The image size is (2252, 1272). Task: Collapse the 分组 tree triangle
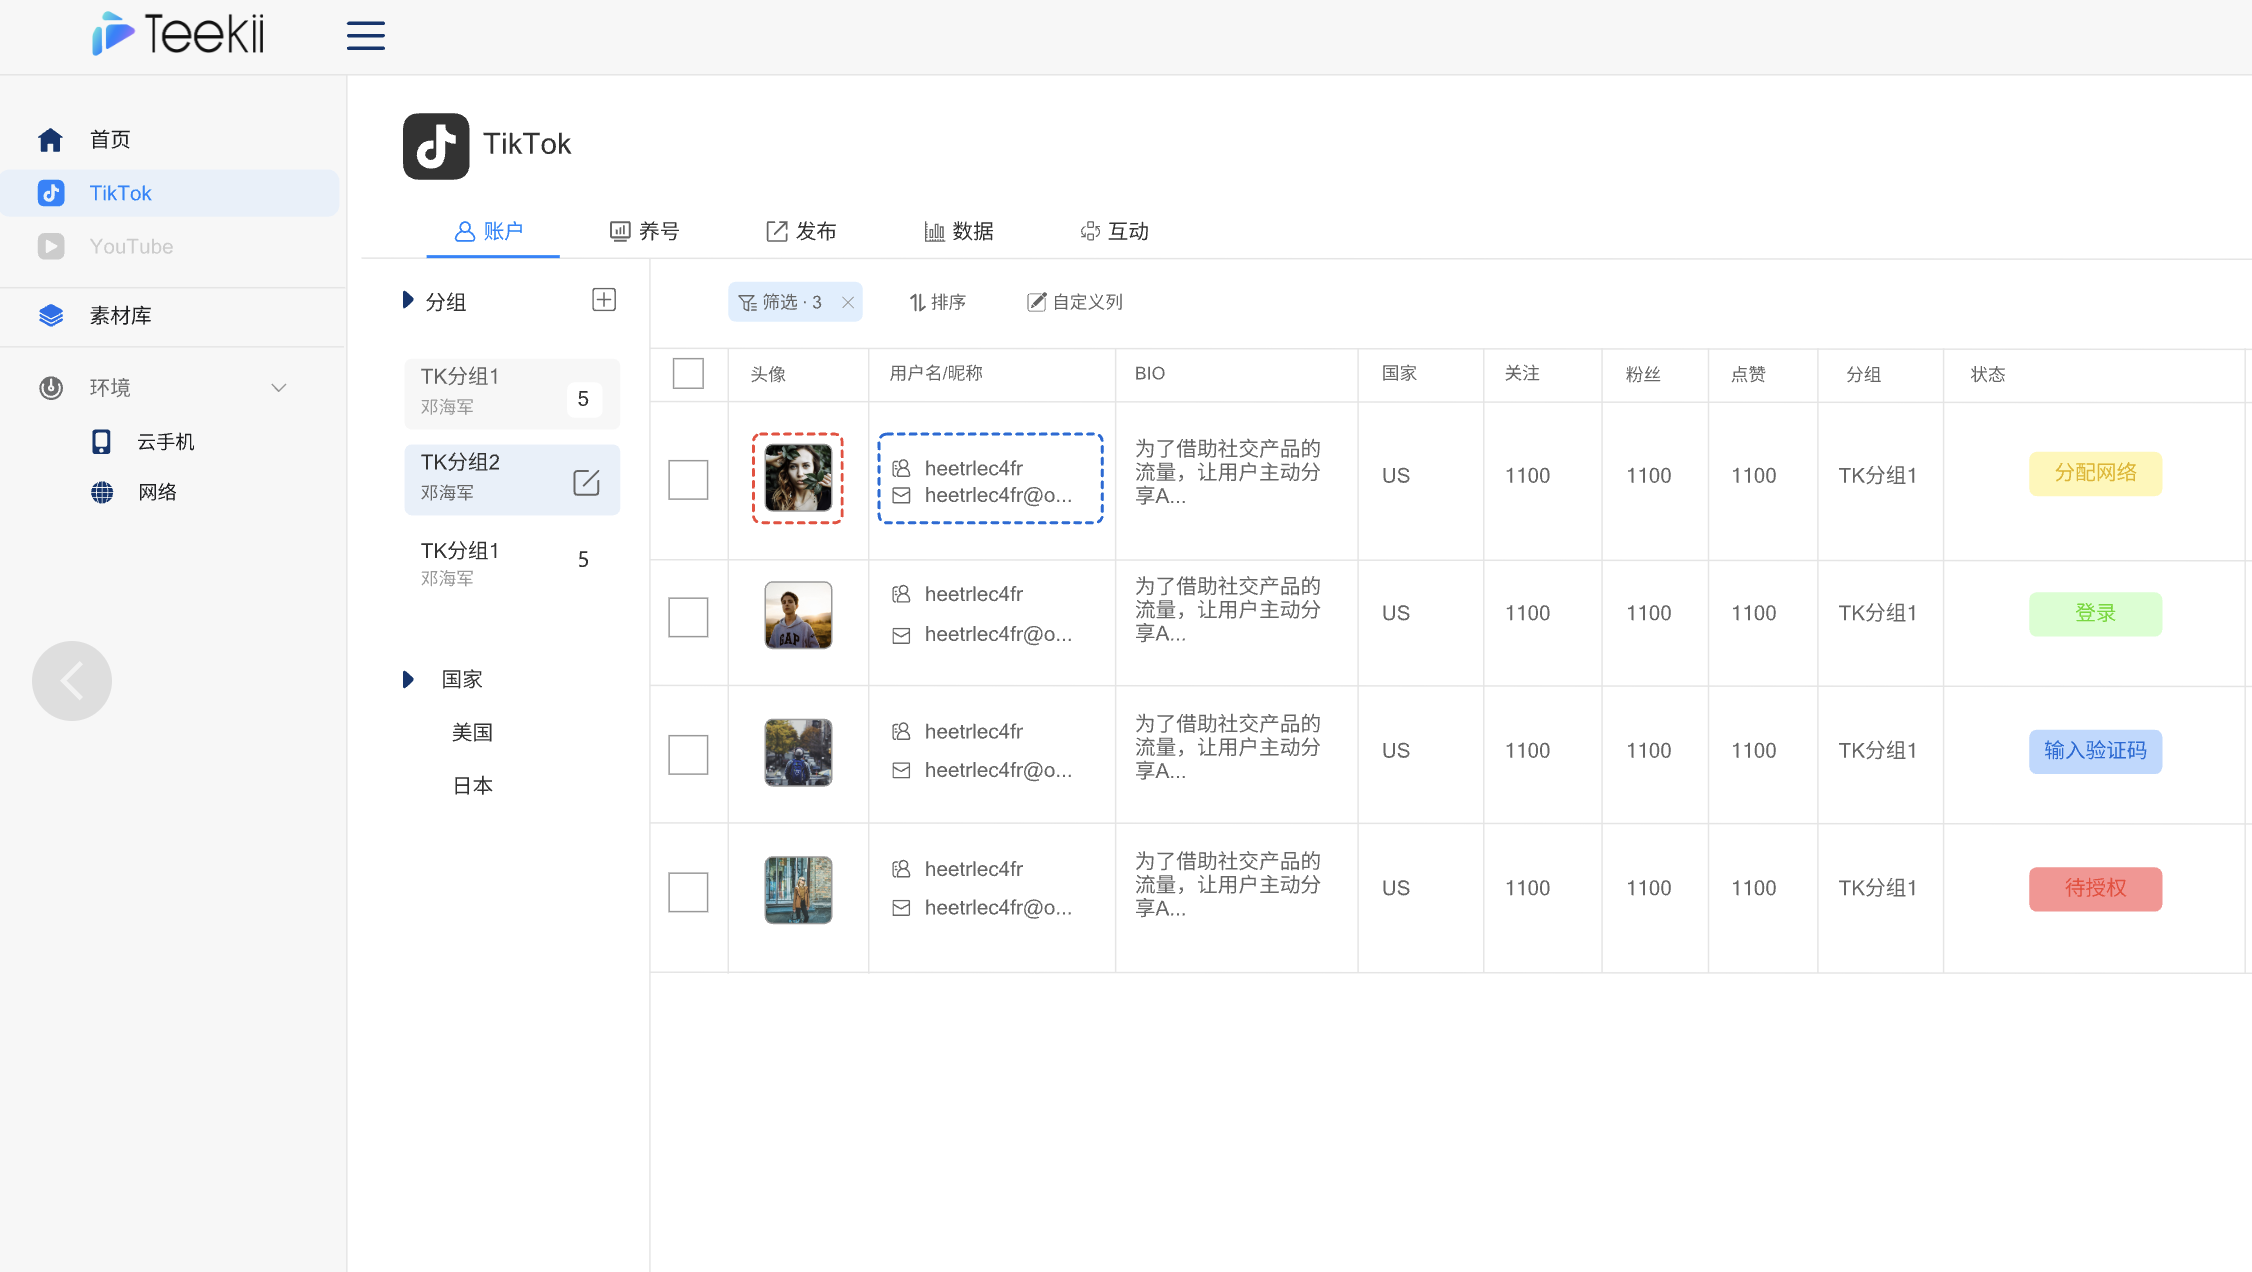(x=408, y=300)
